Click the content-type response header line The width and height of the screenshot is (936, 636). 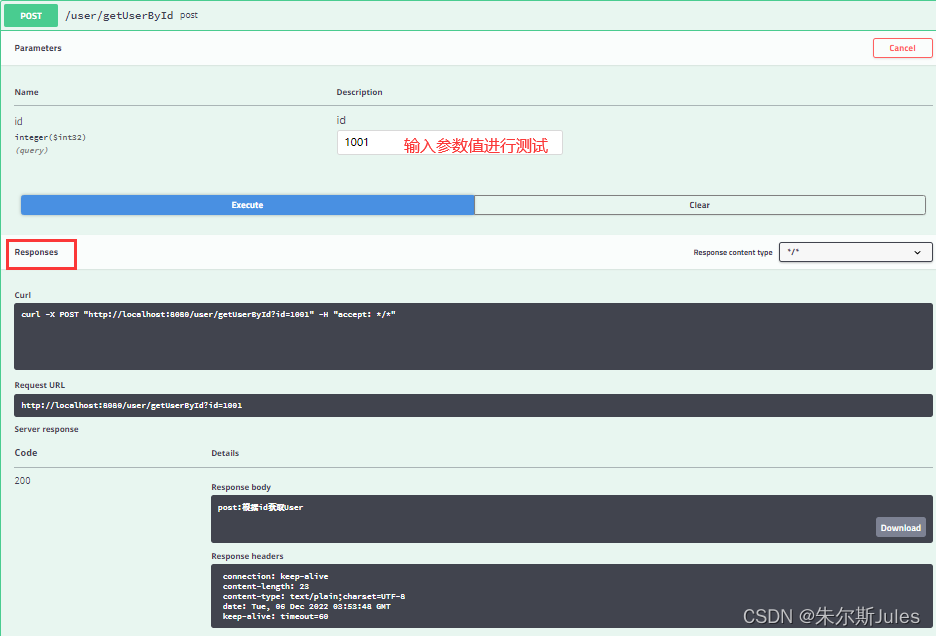tap(314, 596)
